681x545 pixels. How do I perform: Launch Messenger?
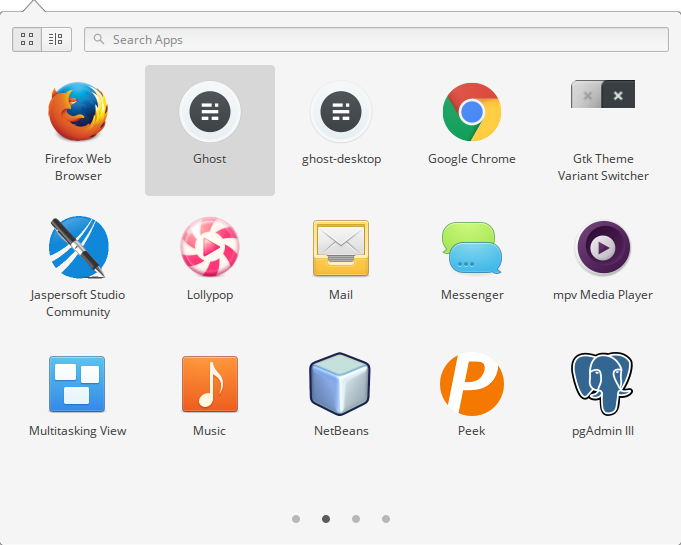pos(472,267)
